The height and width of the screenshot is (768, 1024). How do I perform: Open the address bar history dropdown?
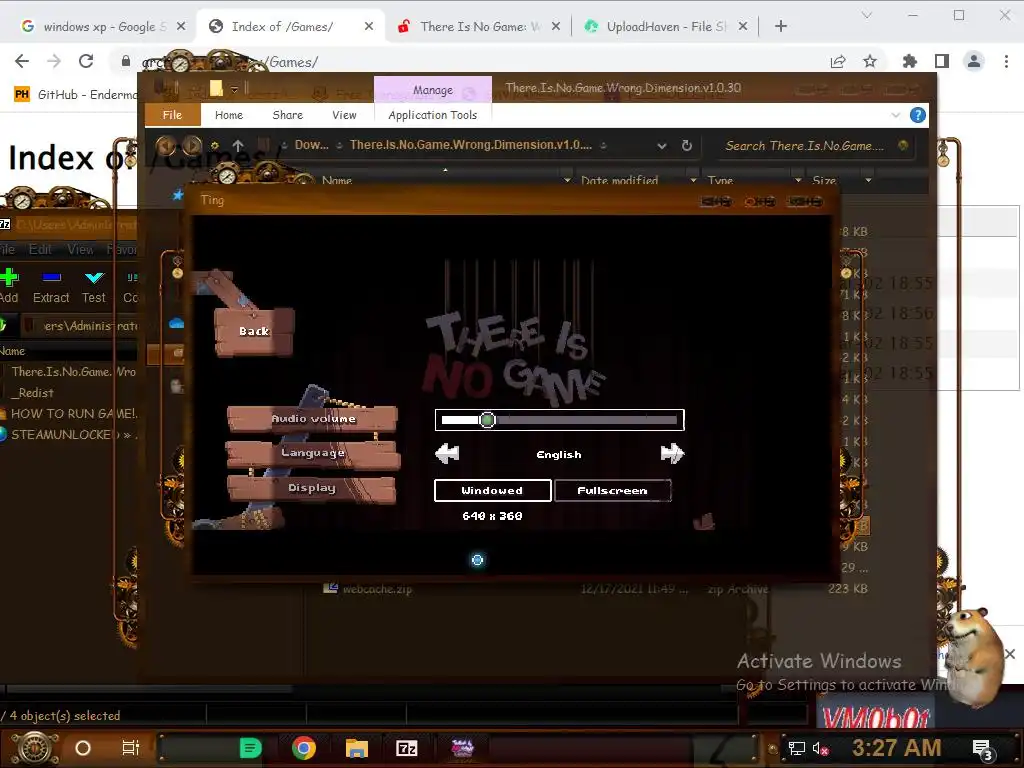point(662,146)
